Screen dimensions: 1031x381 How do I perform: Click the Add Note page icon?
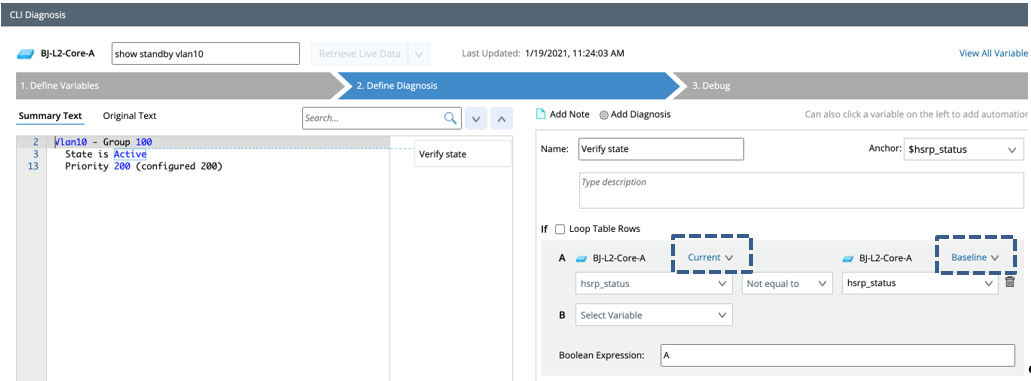click(541, 114)
